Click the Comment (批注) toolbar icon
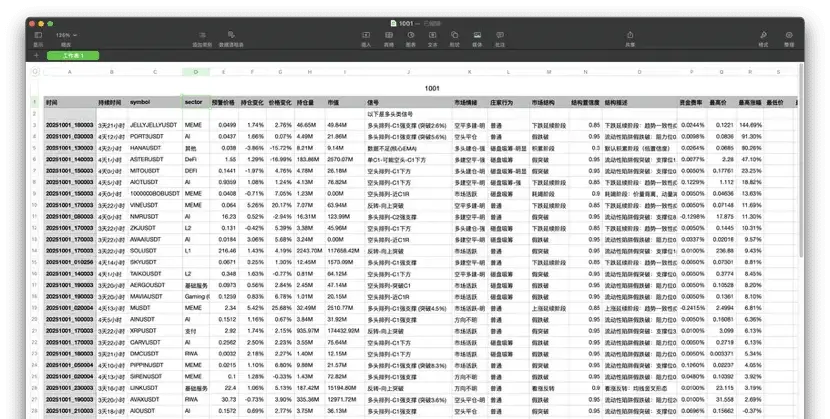The image size is (830, 419). pyautogui.click(x=500, y=35)
